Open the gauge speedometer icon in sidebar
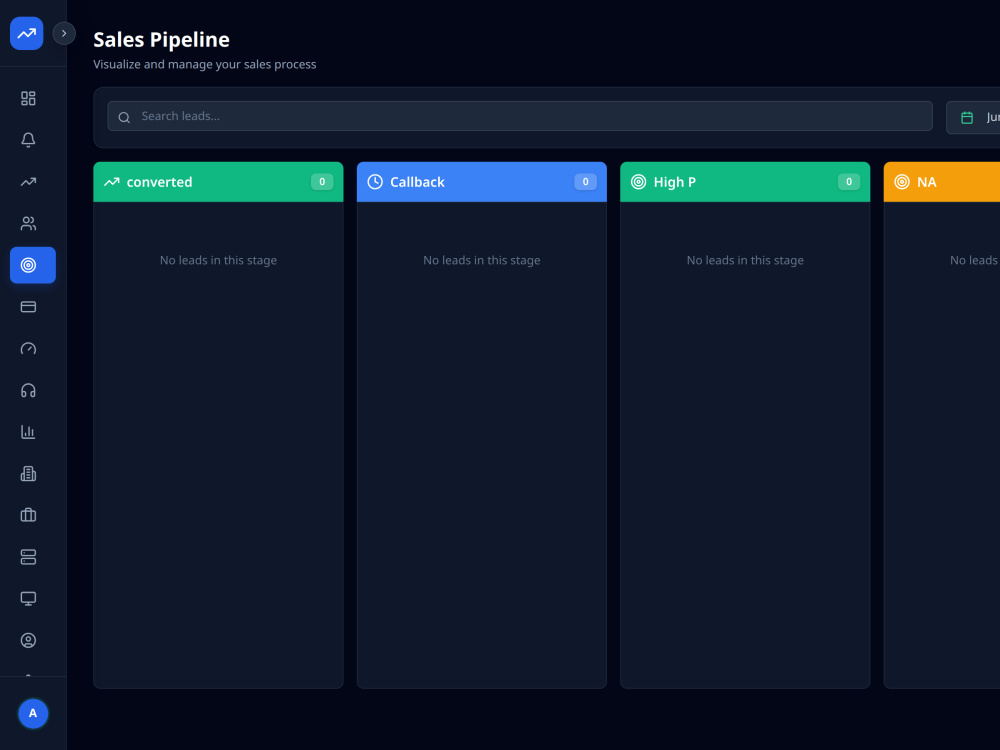 (x=28, y=349)
